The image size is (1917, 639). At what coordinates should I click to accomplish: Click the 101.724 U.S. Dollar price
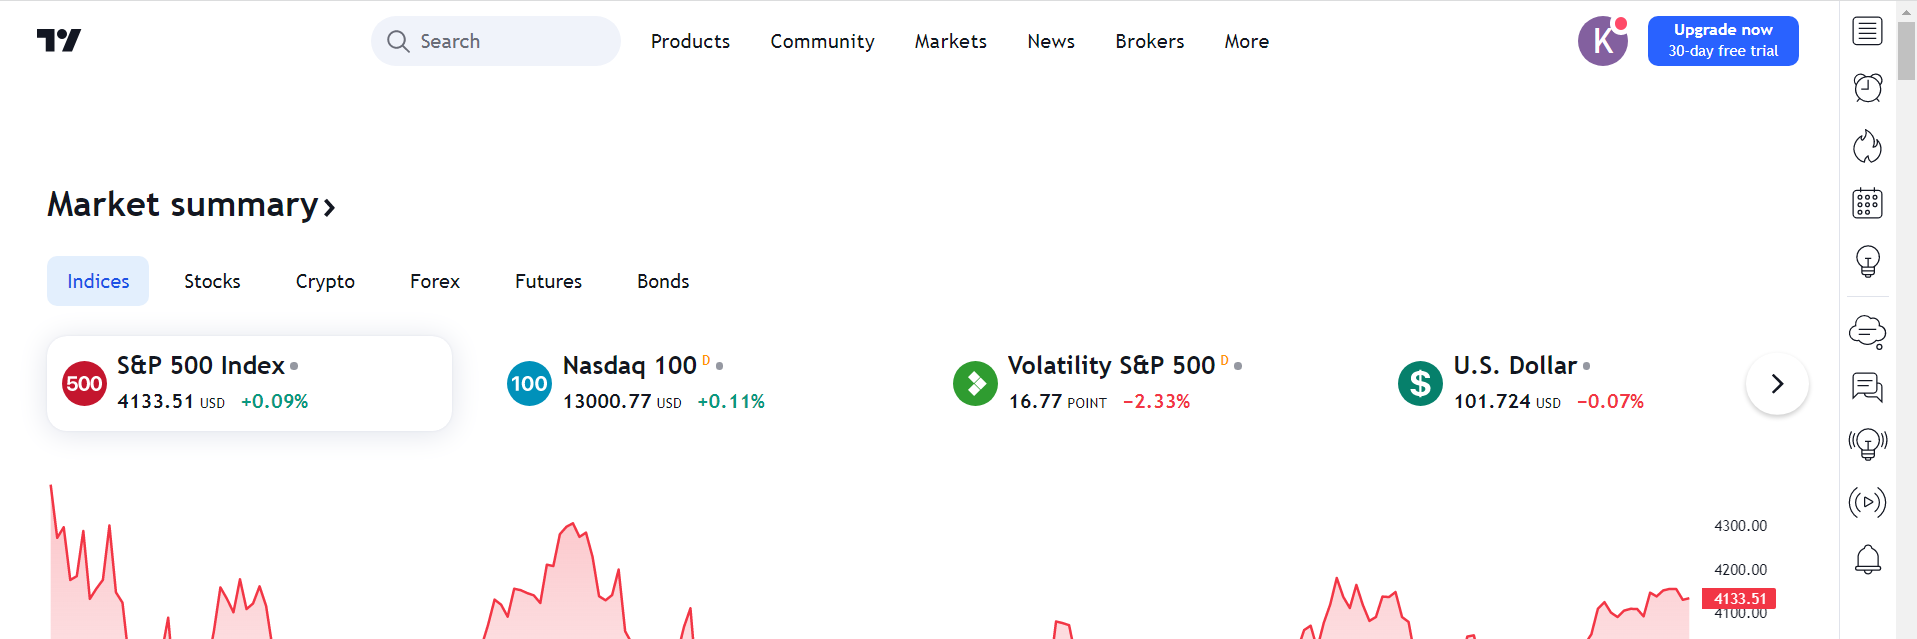coord(1492,401)
